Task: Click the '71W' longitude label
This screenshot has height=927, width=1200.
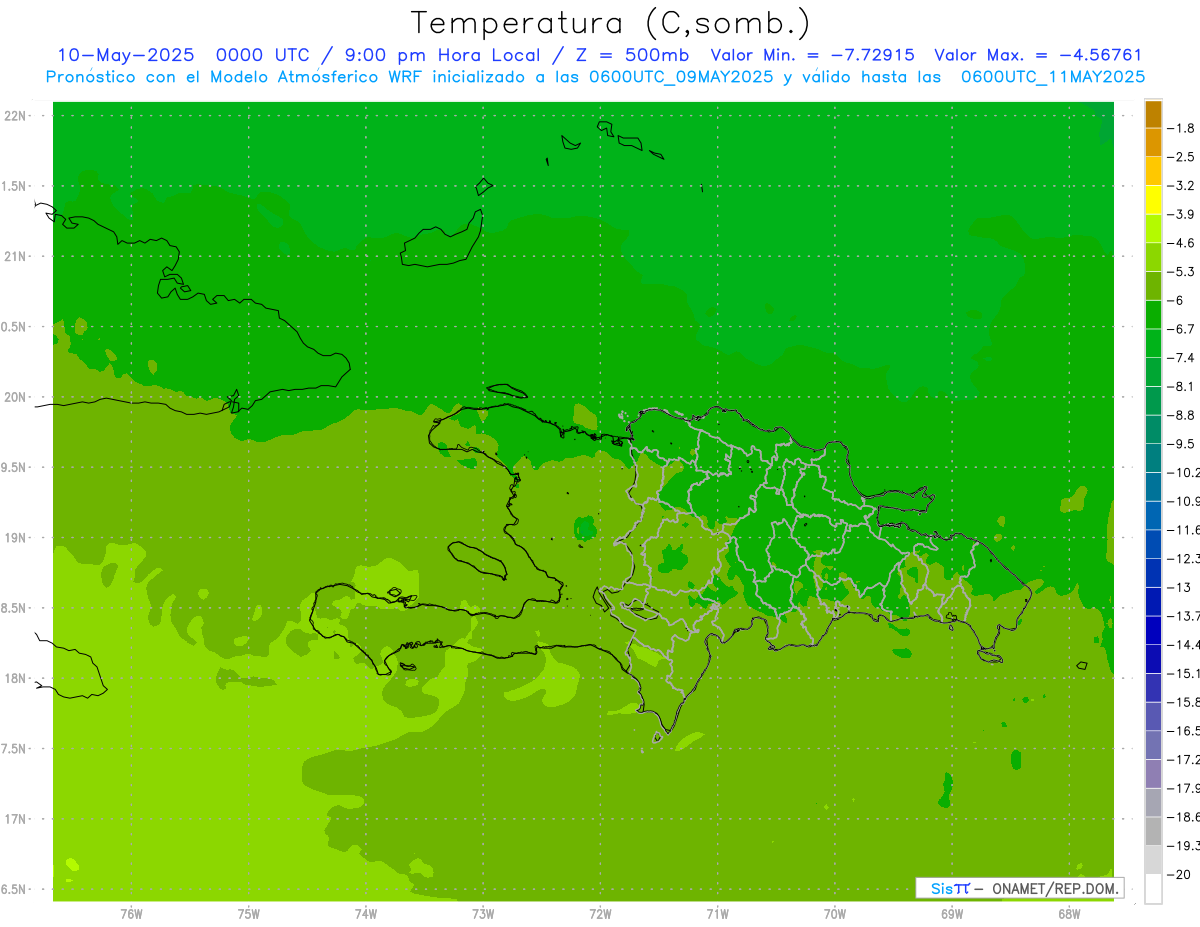Action: pyautogui.click(x=717, y=914)
